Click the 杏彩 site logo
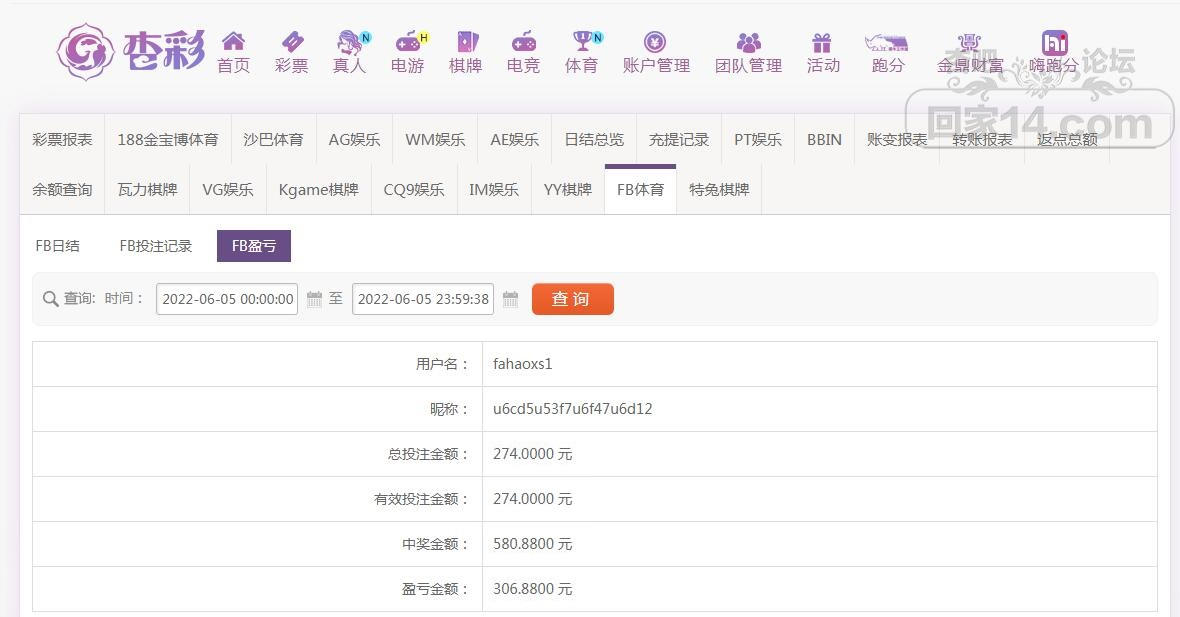Screen dimensions: 1180x617 click(x=130, y=50)
